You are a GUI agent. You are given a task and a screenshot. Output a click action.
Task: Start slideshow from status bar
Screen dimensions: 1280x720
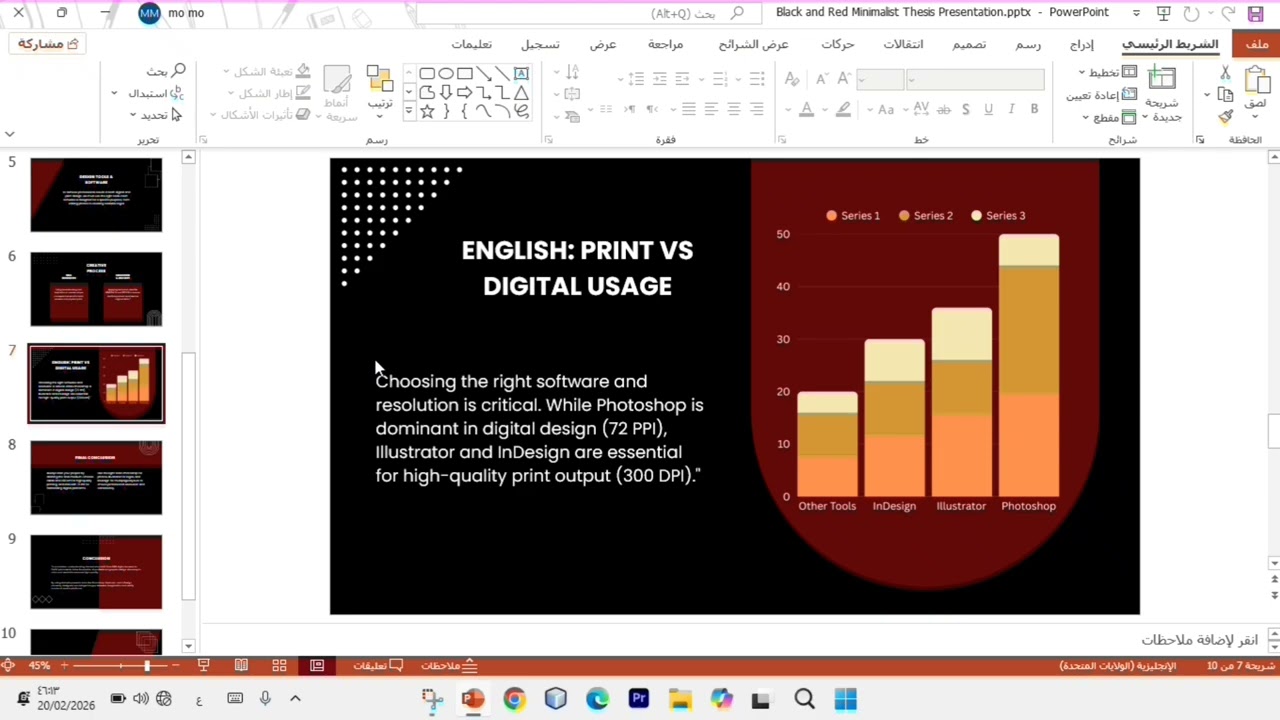pyautogui.click(x=203, y=665)
